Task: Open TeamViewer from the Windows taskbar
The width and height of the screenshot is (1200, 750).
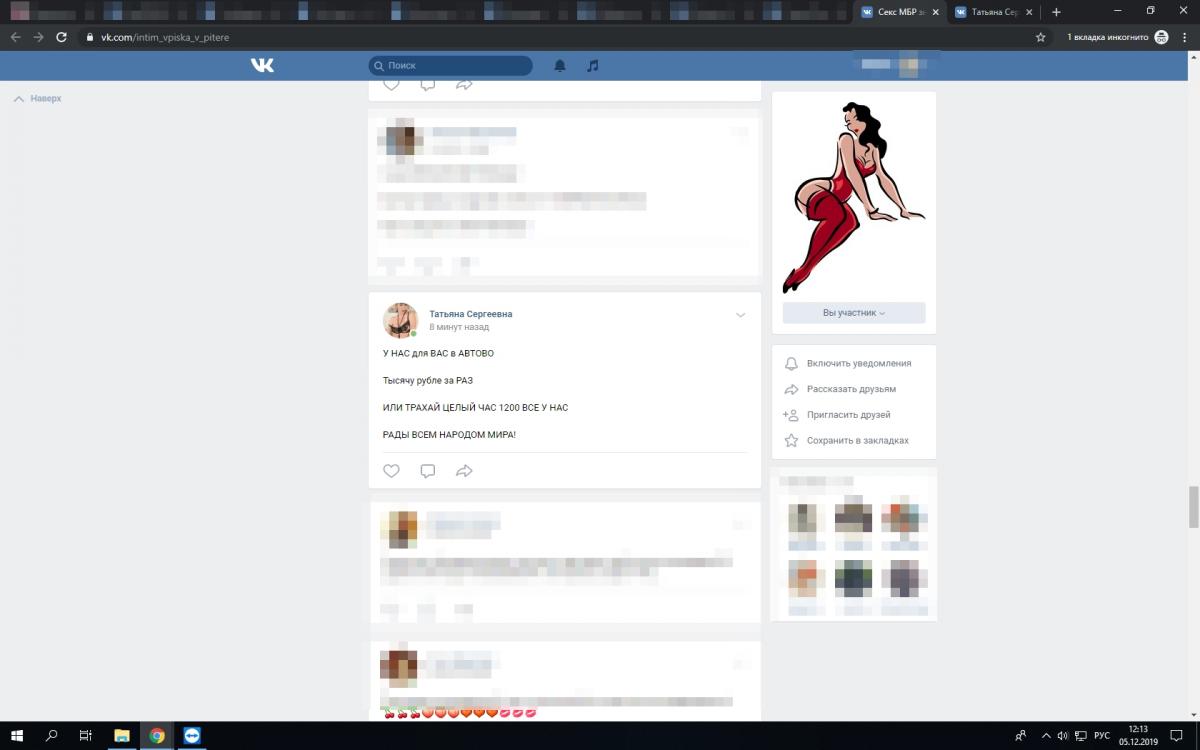Action: coord(192,735)
